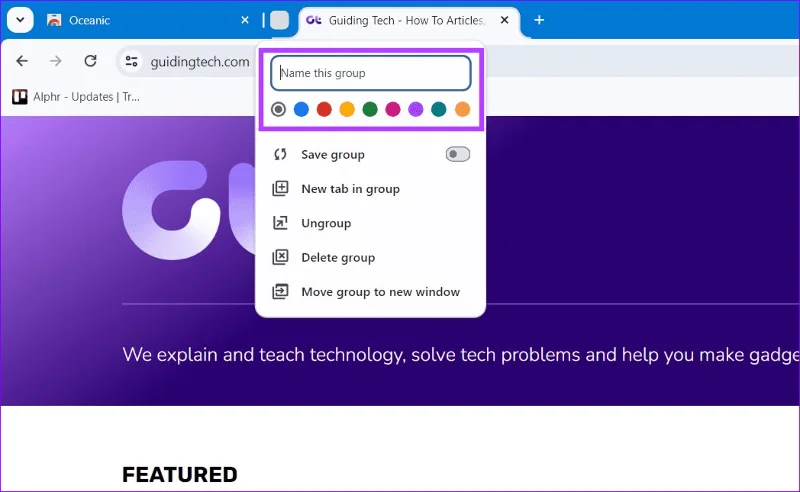Pick the pink group color

click(x=393, y=109)
